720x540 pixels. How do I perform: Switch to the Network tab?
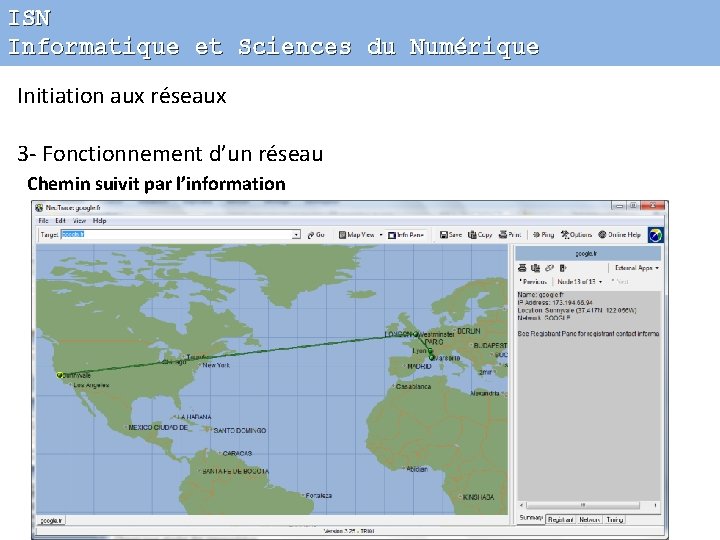point(589,519)
